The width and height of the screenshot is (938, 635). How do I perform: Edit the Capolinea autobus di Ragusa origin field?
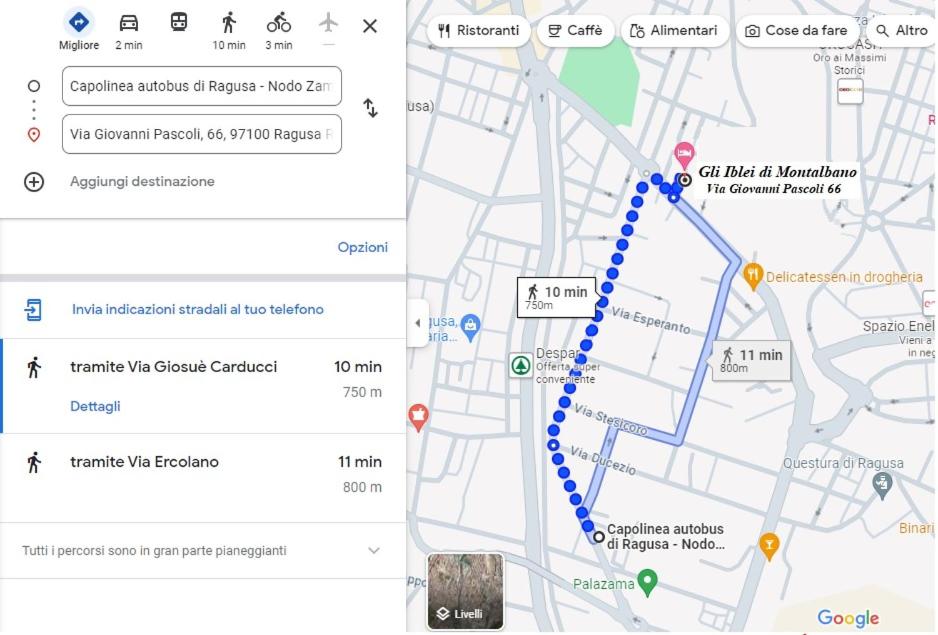(202, 86)
